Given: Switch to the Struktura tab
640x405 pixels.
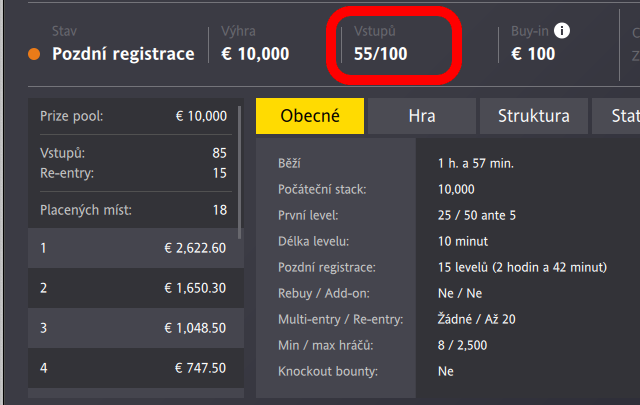Looking at the screenshot, I should pyautogui.click(x=533, y=116).
